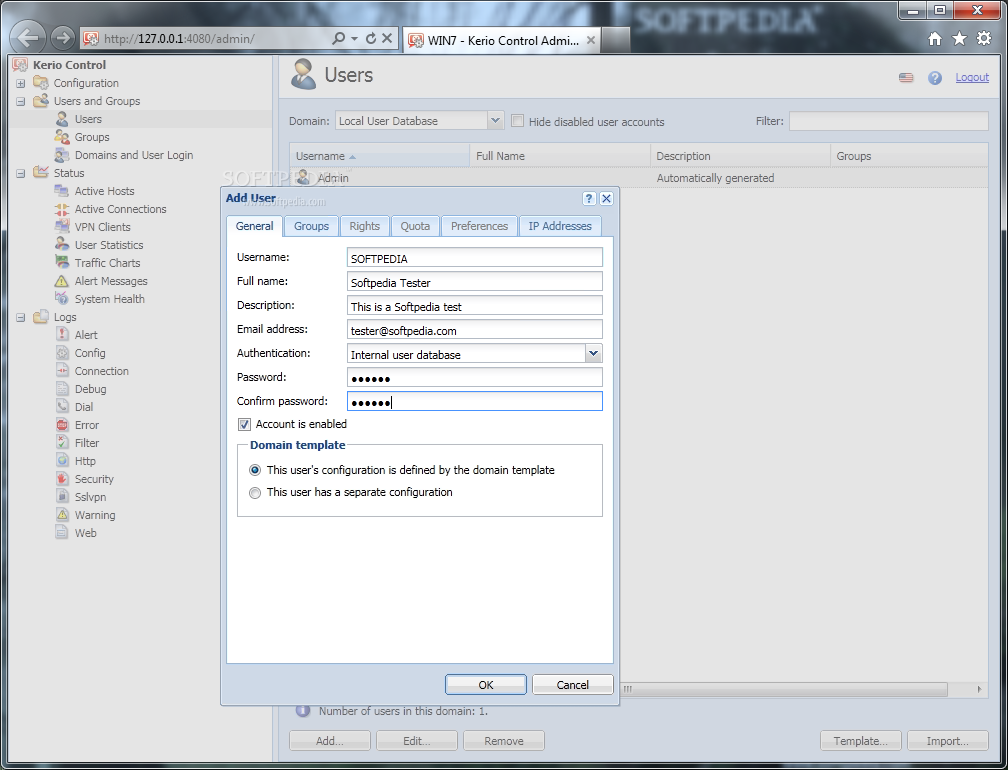Sort by the Username column header

(x=379, y=156)
